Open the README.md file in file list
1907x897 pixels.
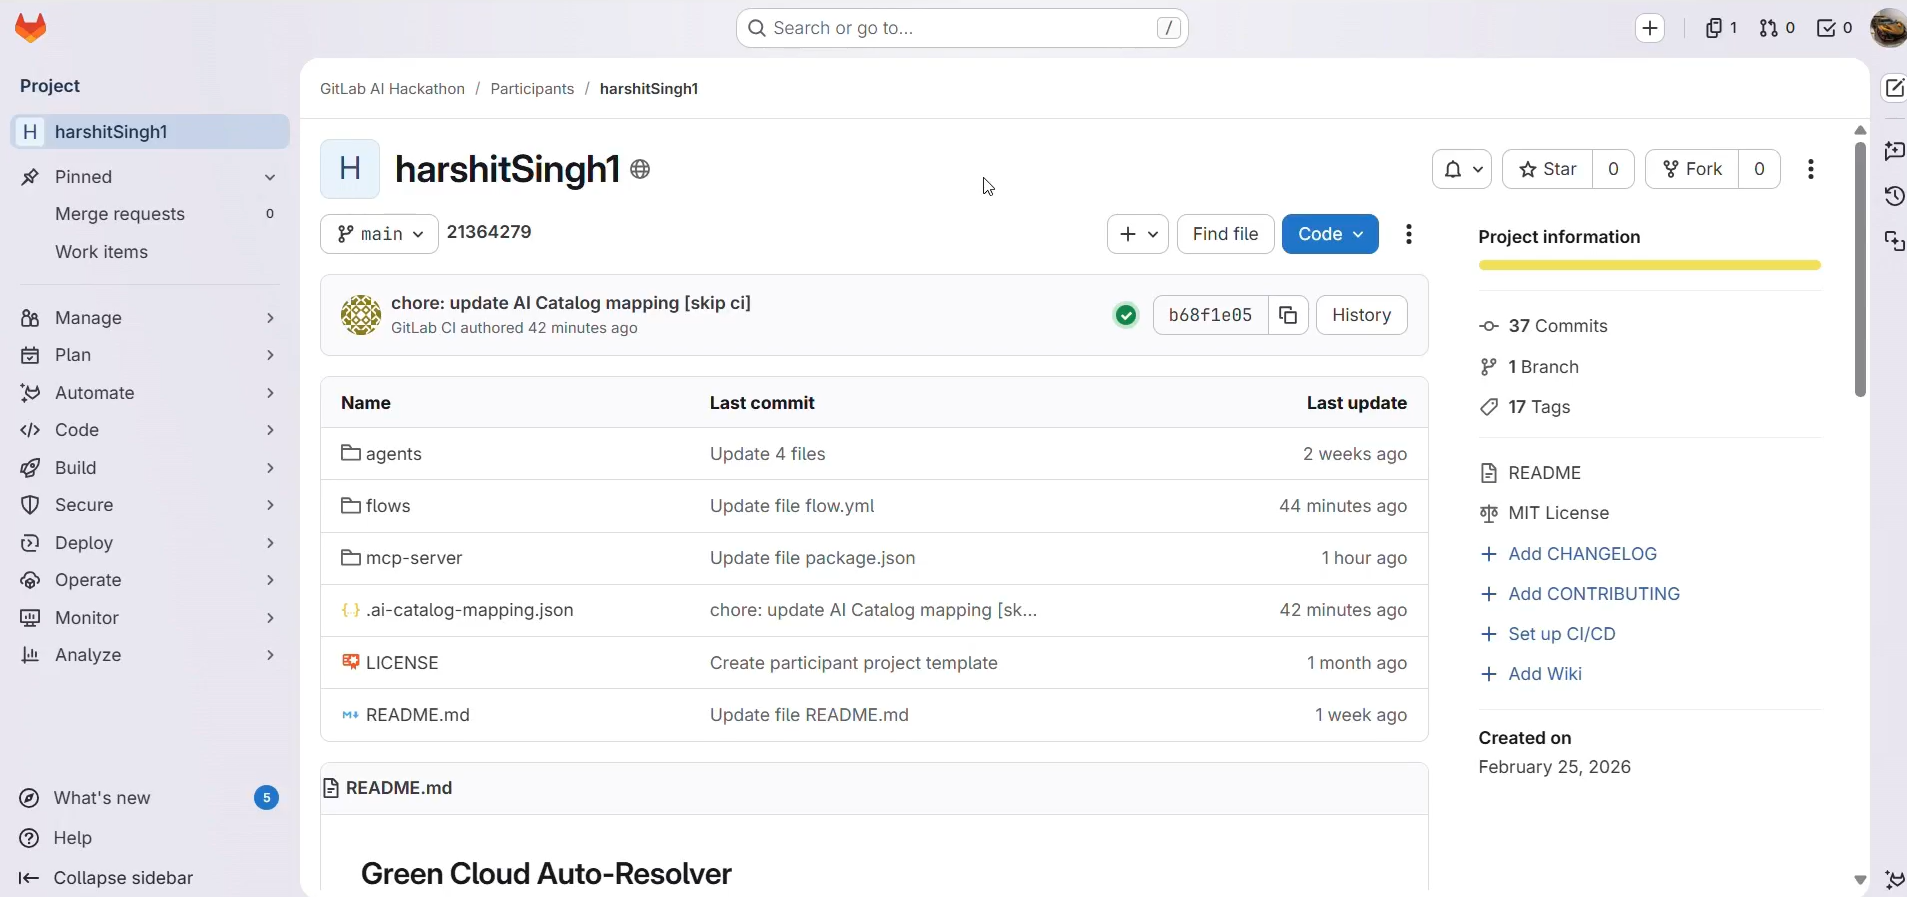418,715
